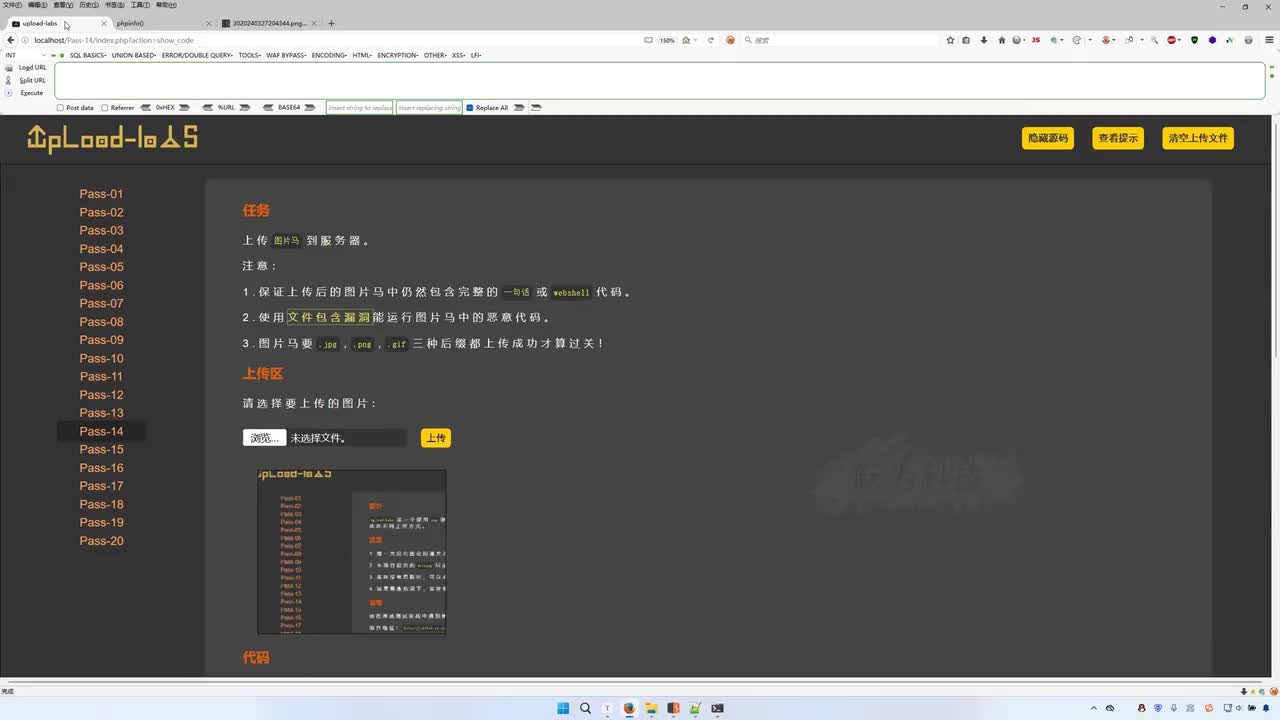The height and width of the screenshot is (720, 1280).
Task: Click the 查看提示 button
Action: (x=1118, y=138)
